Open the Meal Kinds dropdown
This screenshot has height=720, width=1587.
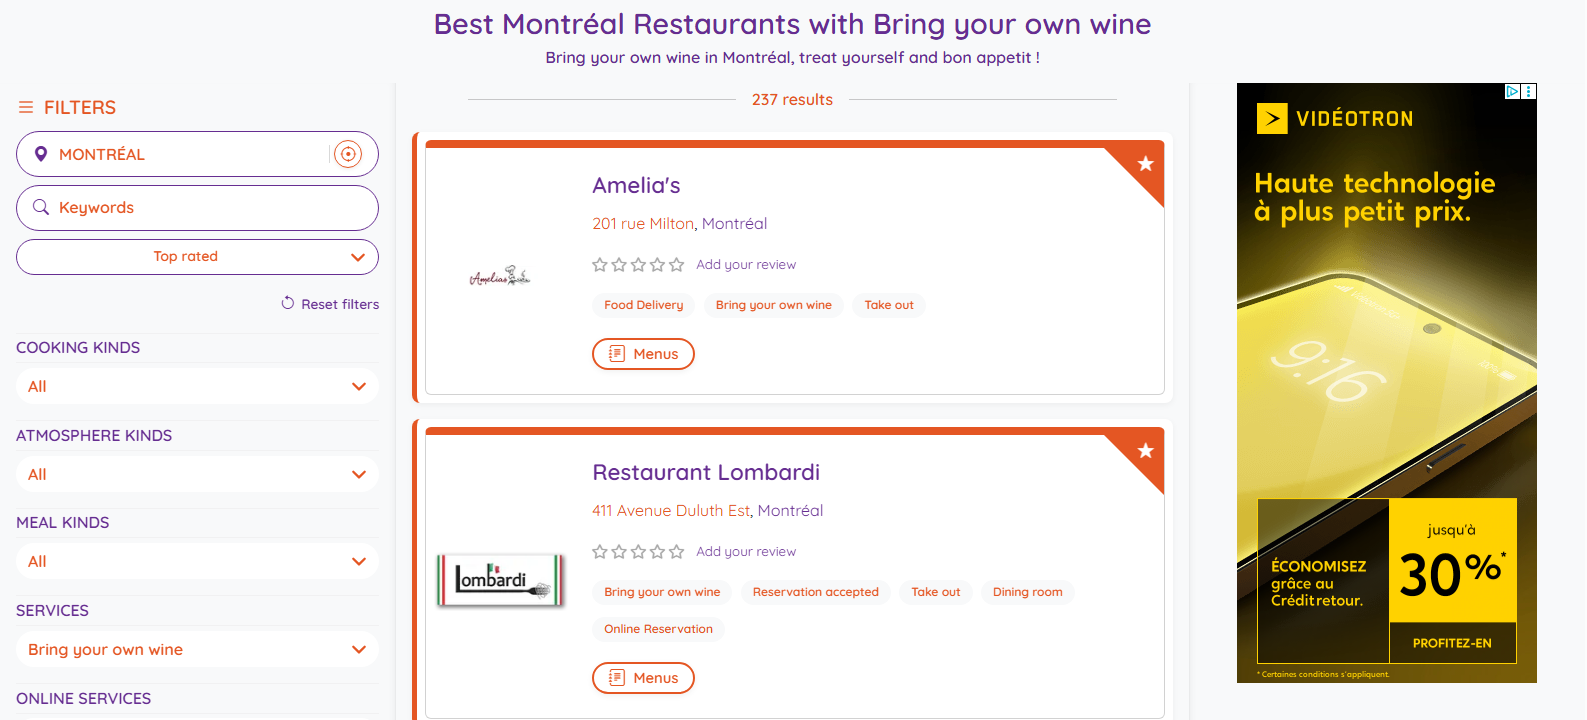197,562
